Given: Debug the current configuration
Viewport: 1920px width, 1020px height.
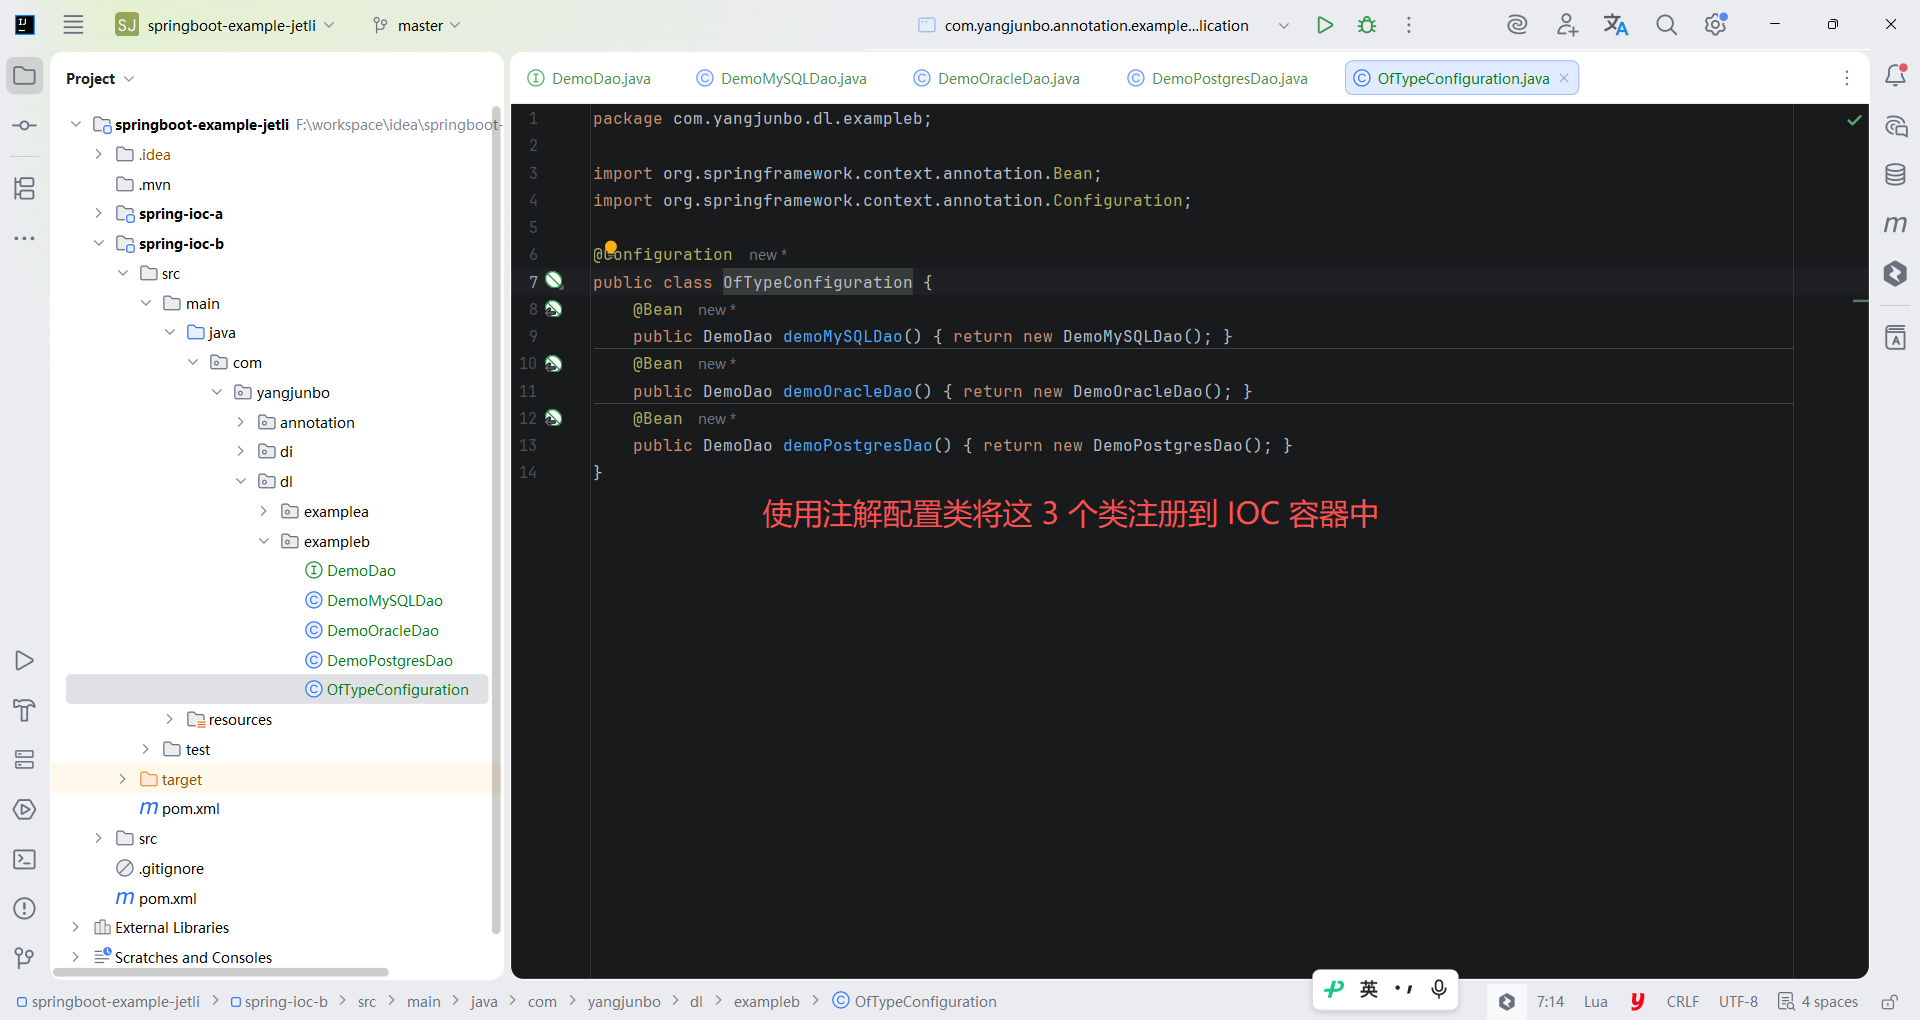Looking at the screenshot, I should point(1367,25).
